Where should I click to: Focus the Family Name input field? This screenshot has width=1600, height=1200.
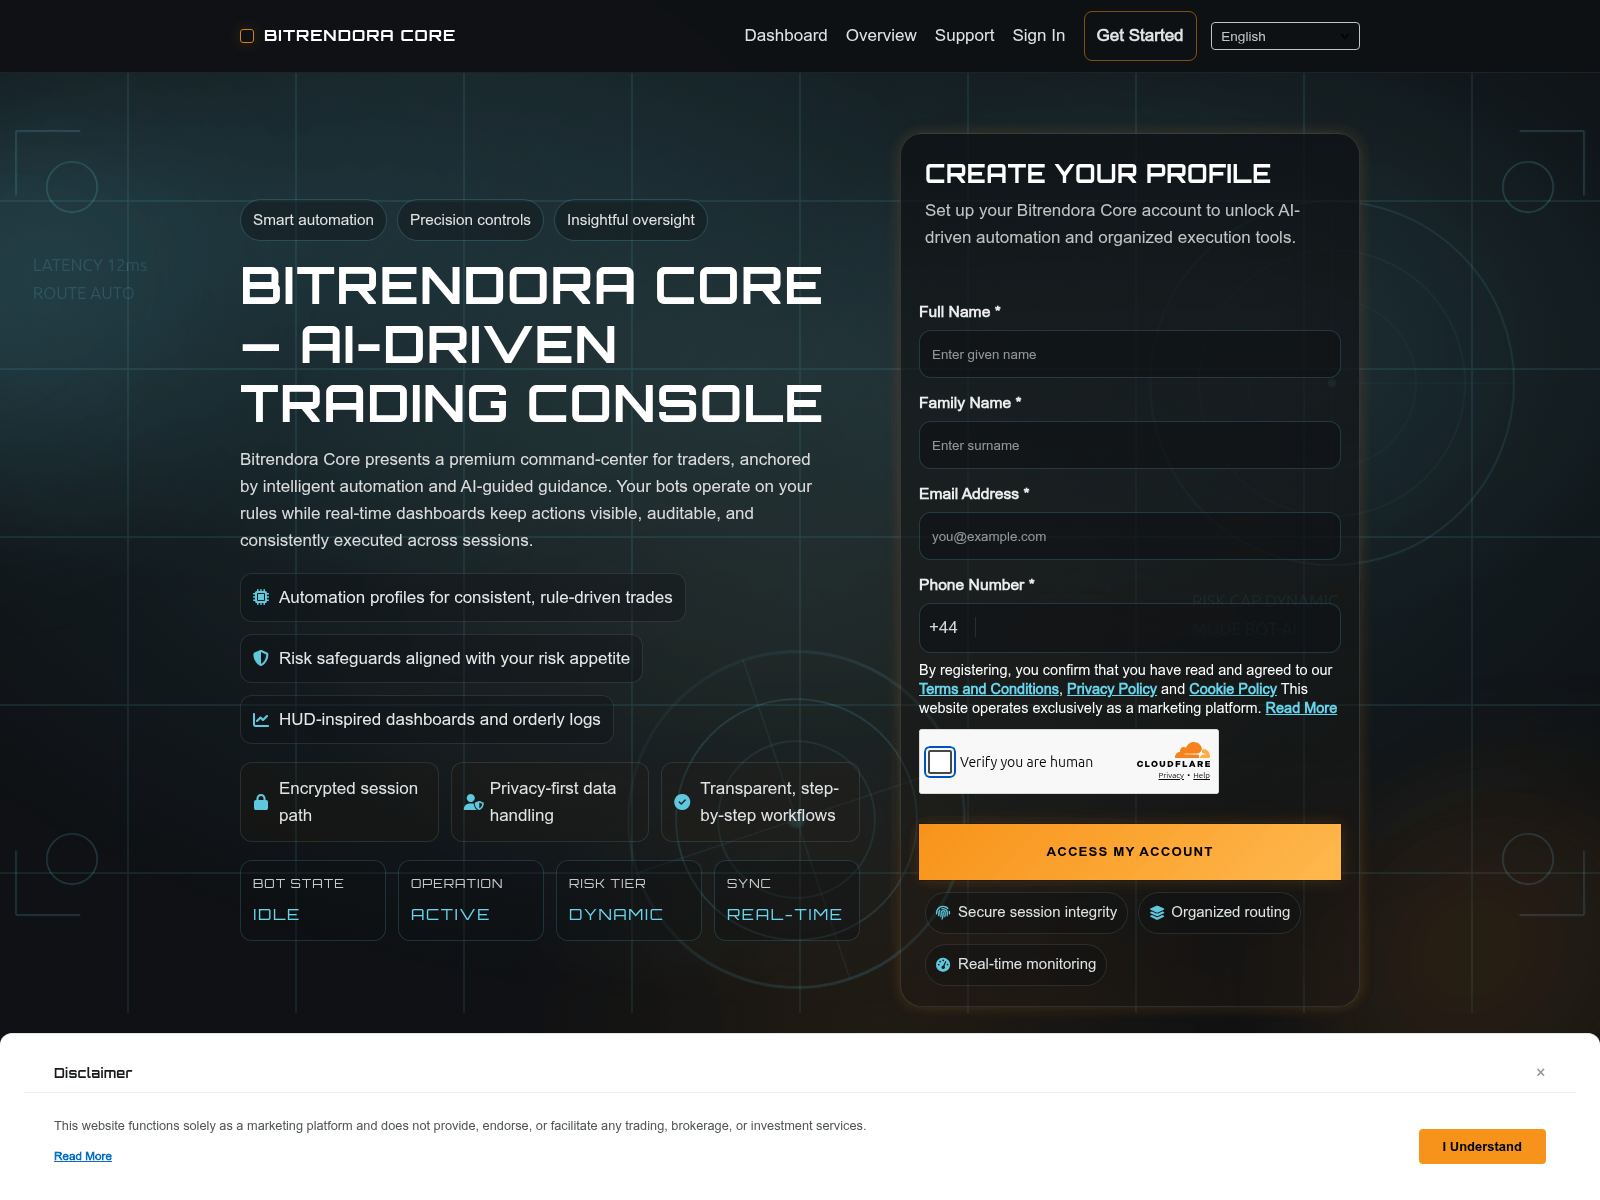(1130, 445)
